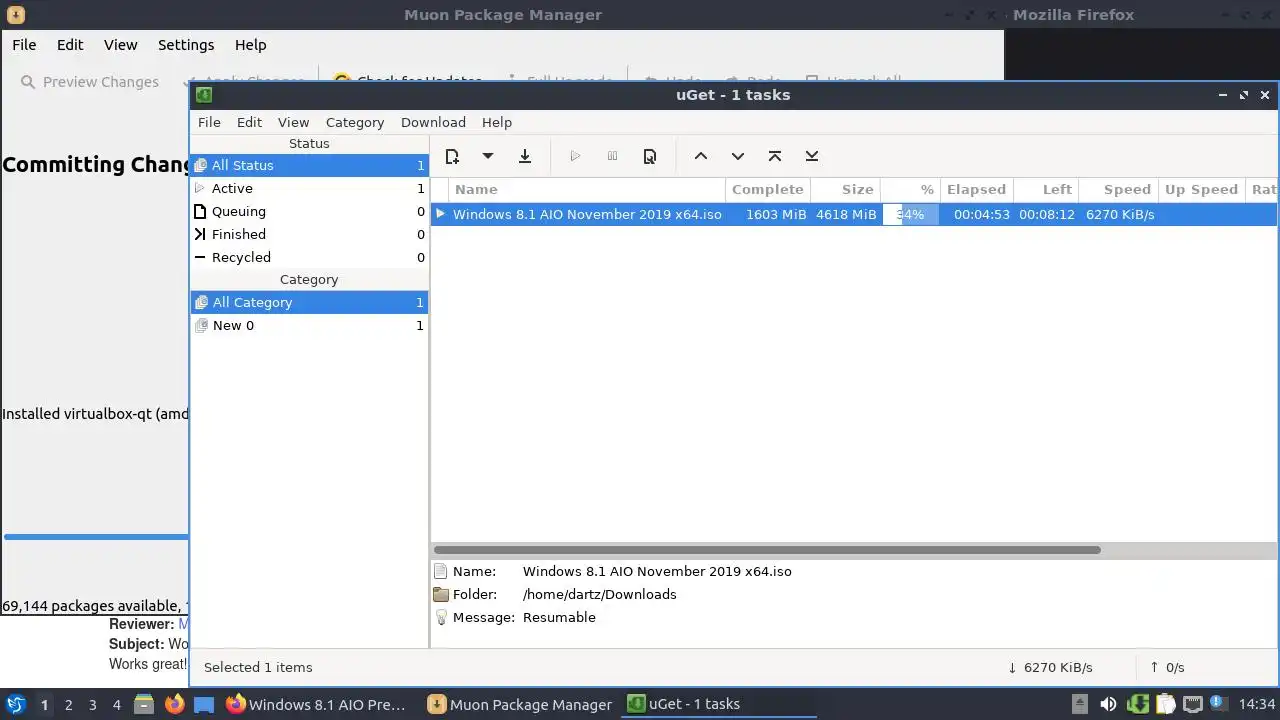1280x720 pixels.
Task: Launch Firefox from taskbar quick launch
Action: click(174, 704)
